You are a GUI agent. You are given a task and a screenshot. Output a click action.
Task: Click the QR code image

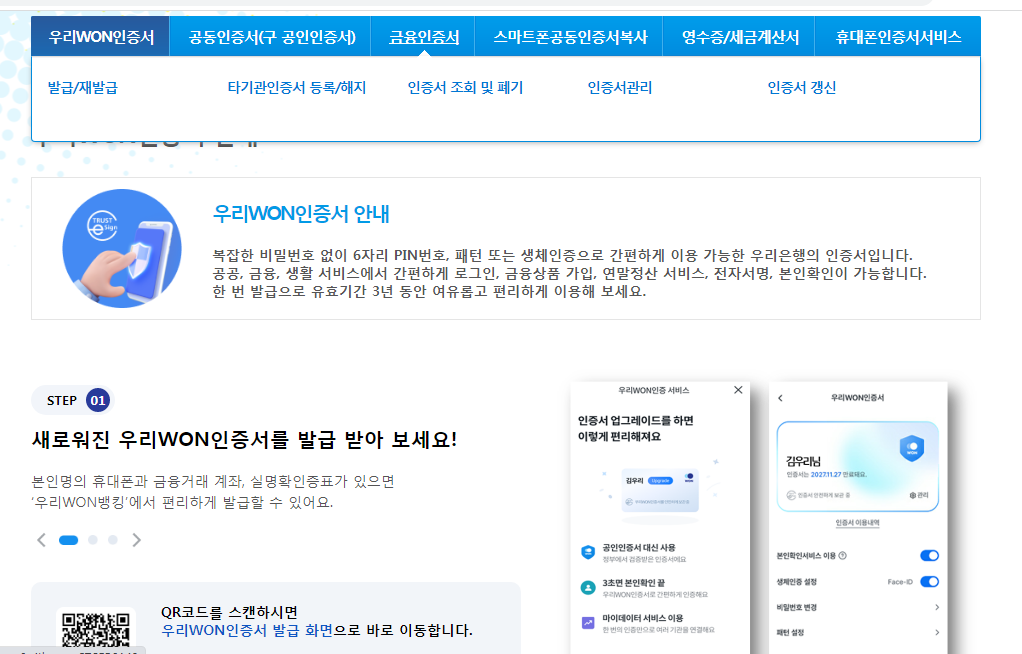pos(96,631)
